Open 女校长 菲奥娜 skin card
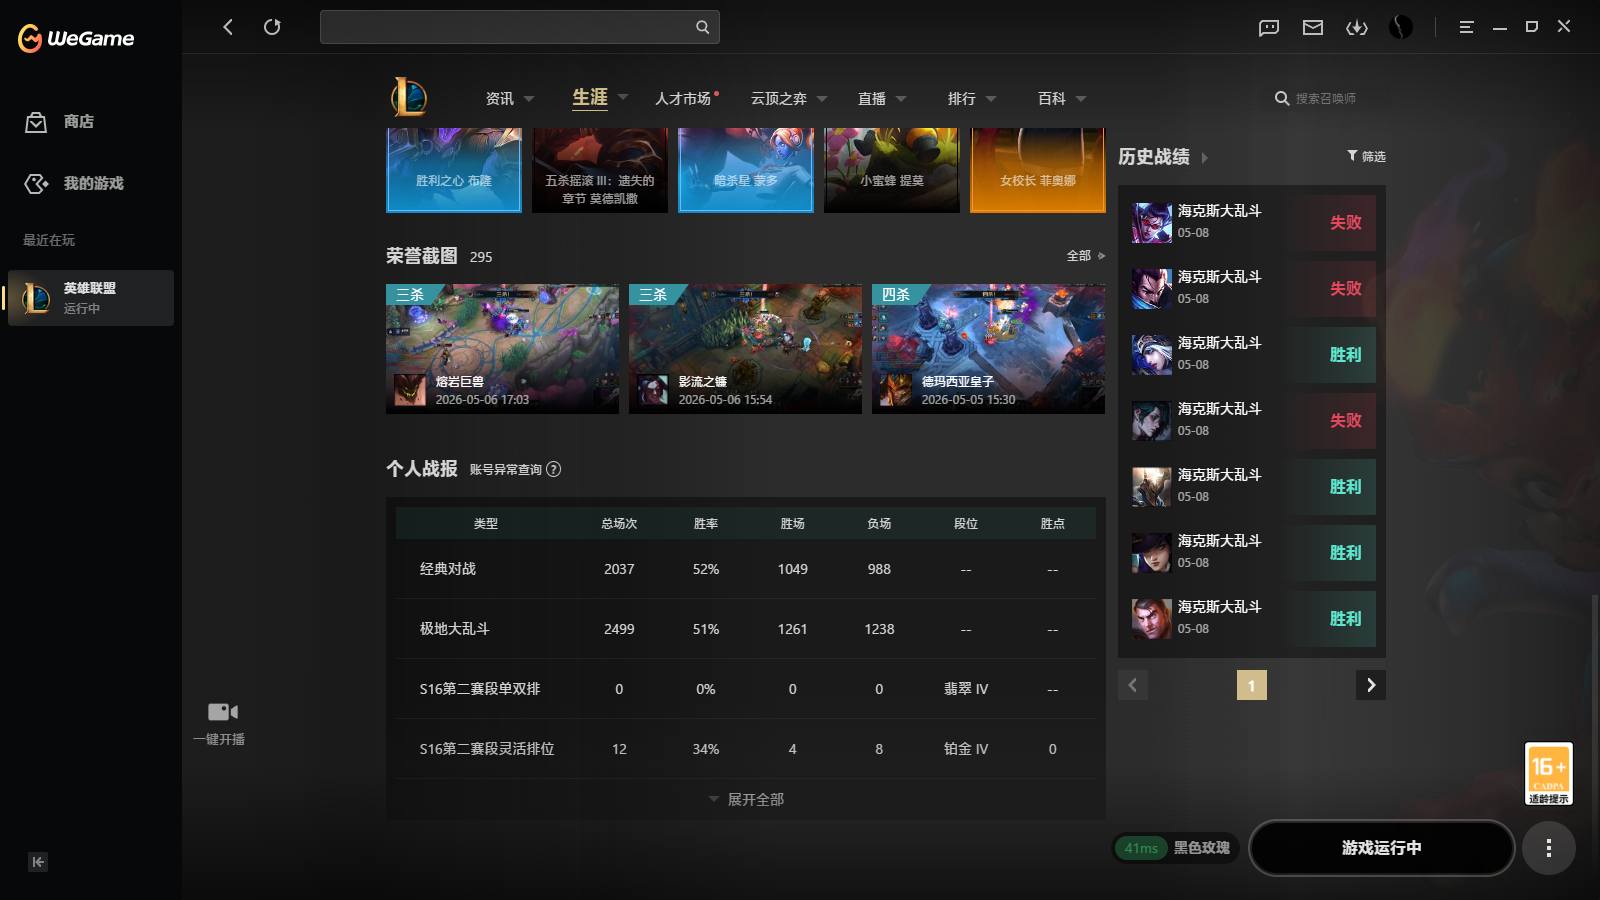 (1038, 170)
